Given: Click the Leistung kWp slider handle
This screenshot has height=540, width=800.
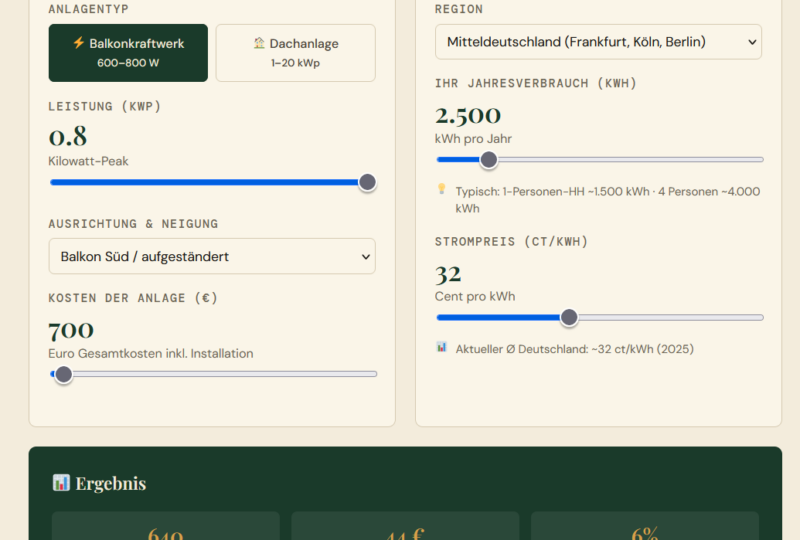Looking at the screenshot, I should (x=367, y=182).
